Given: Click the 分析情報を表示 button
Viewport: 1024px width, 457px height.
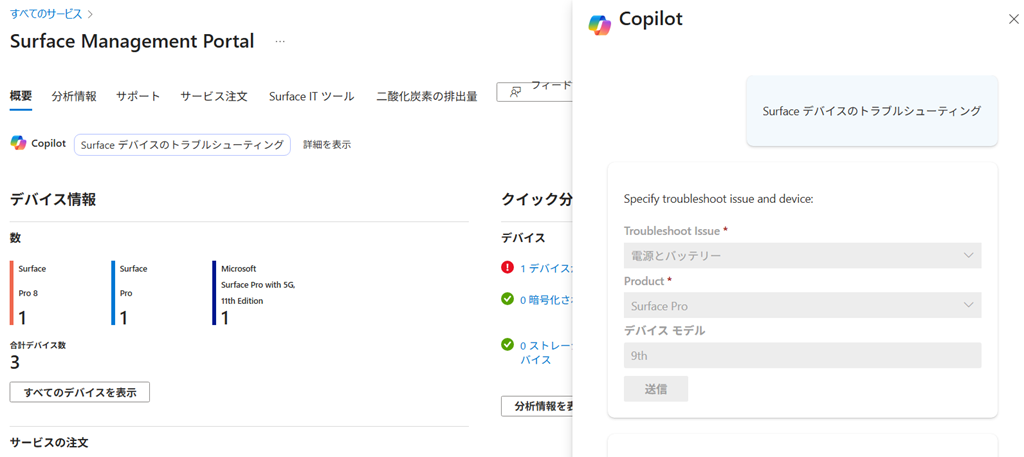Looking at the screenshot, I should 537,406.
